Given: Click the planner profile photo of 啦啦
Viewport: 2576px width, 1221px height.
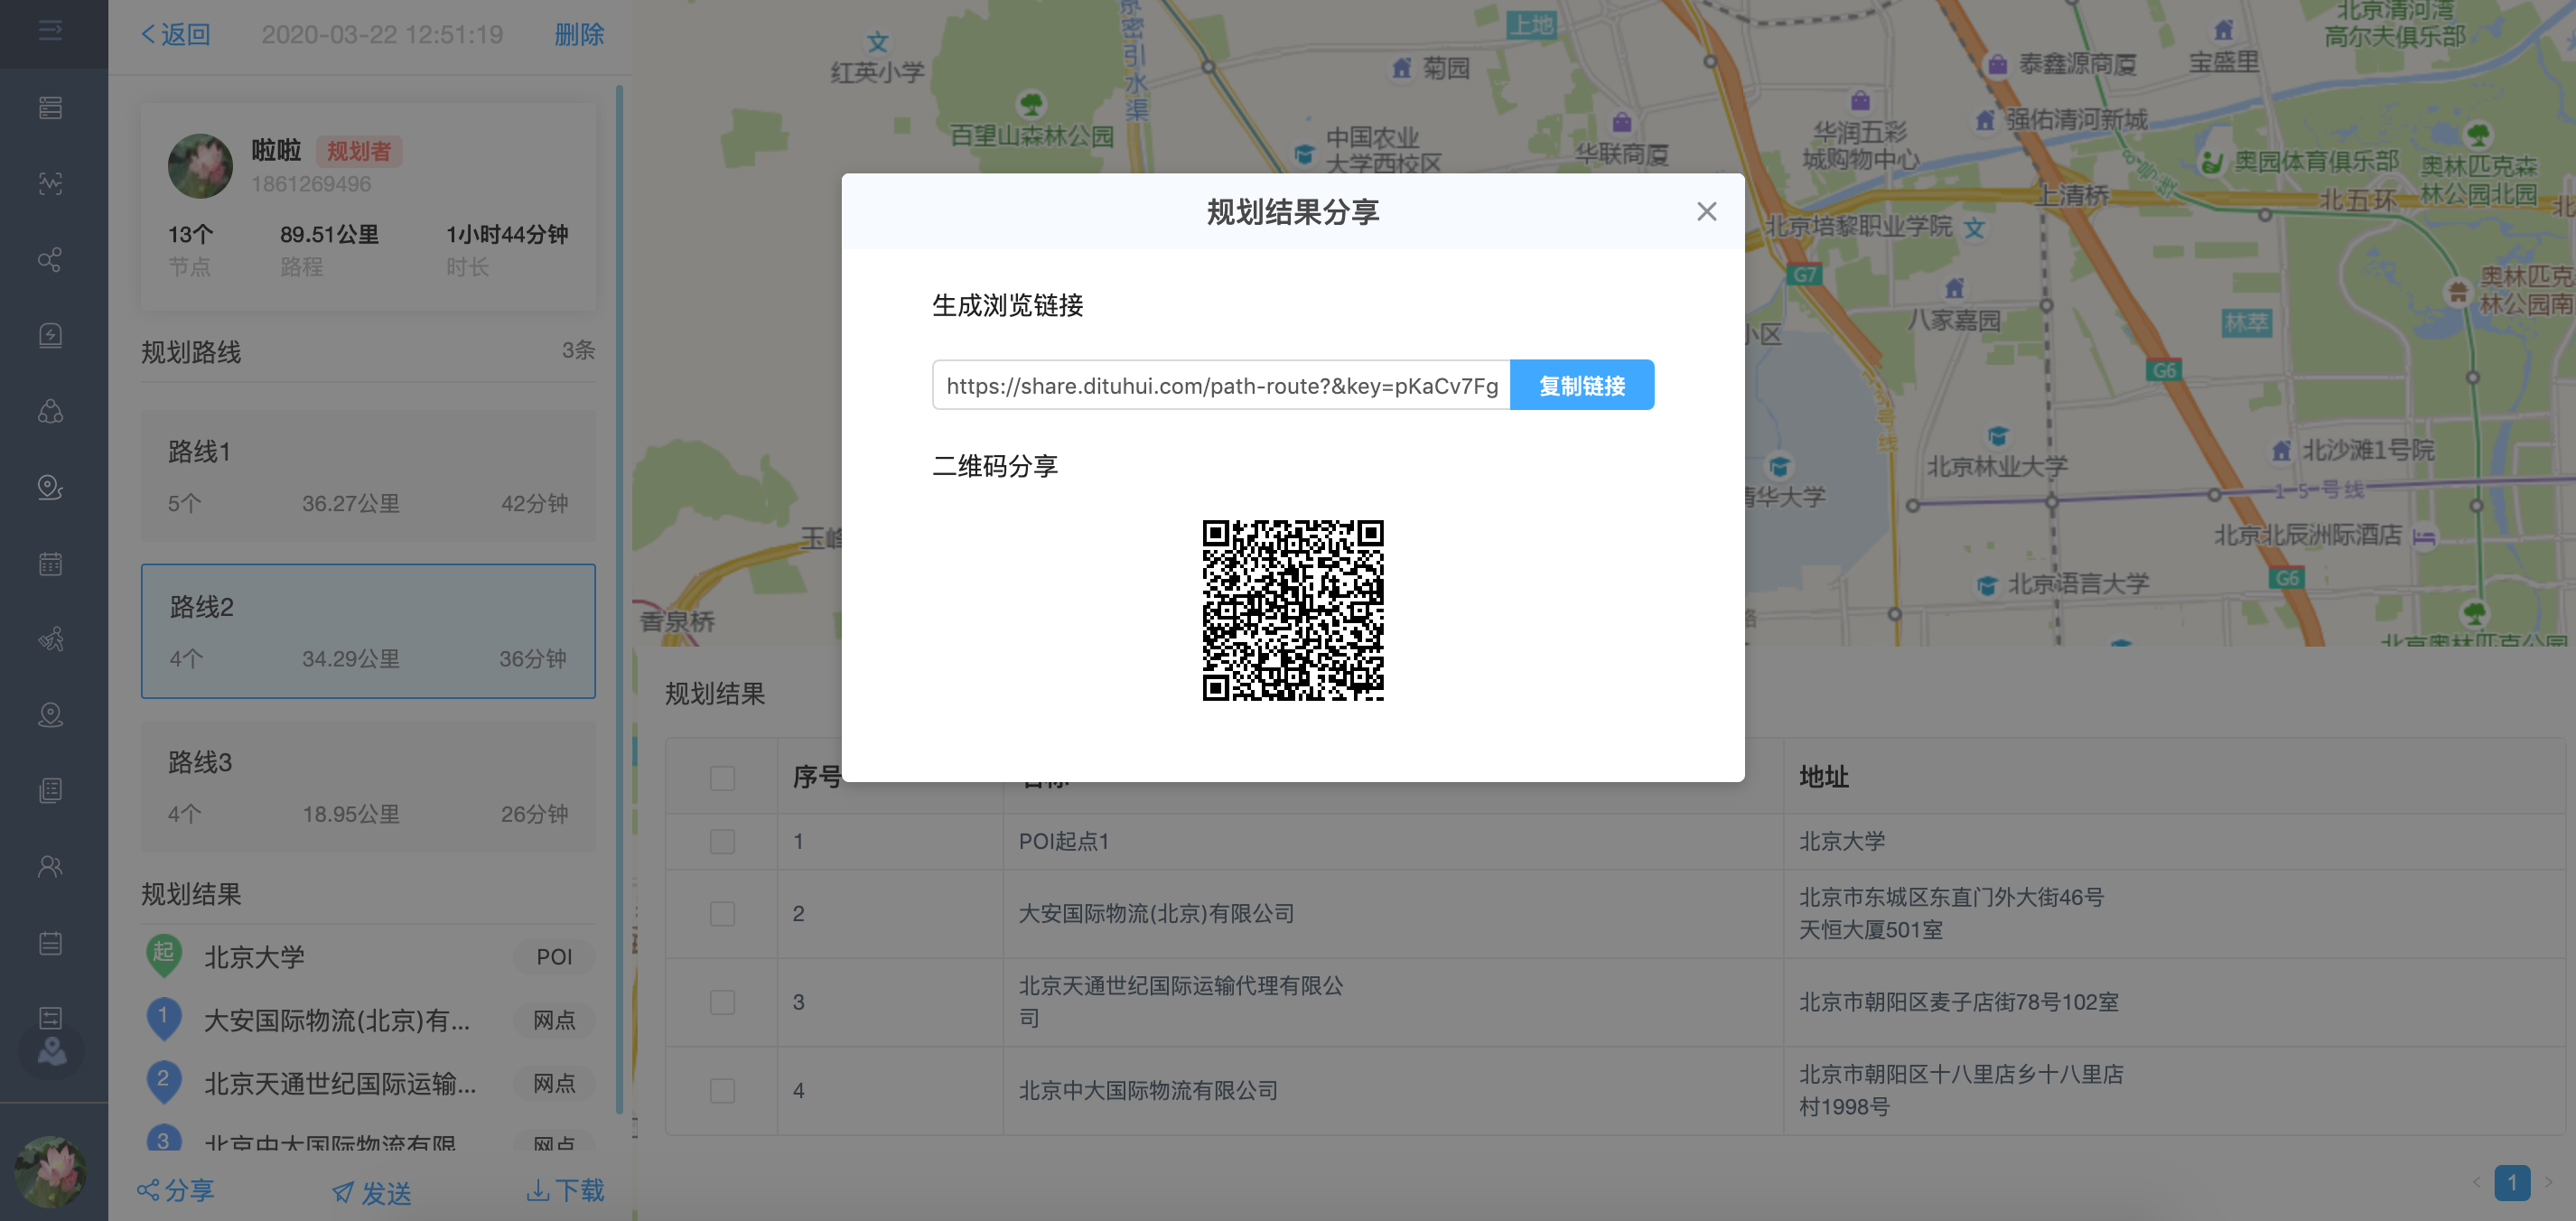Looking at the screenshot, I should [x=200, y=166].
